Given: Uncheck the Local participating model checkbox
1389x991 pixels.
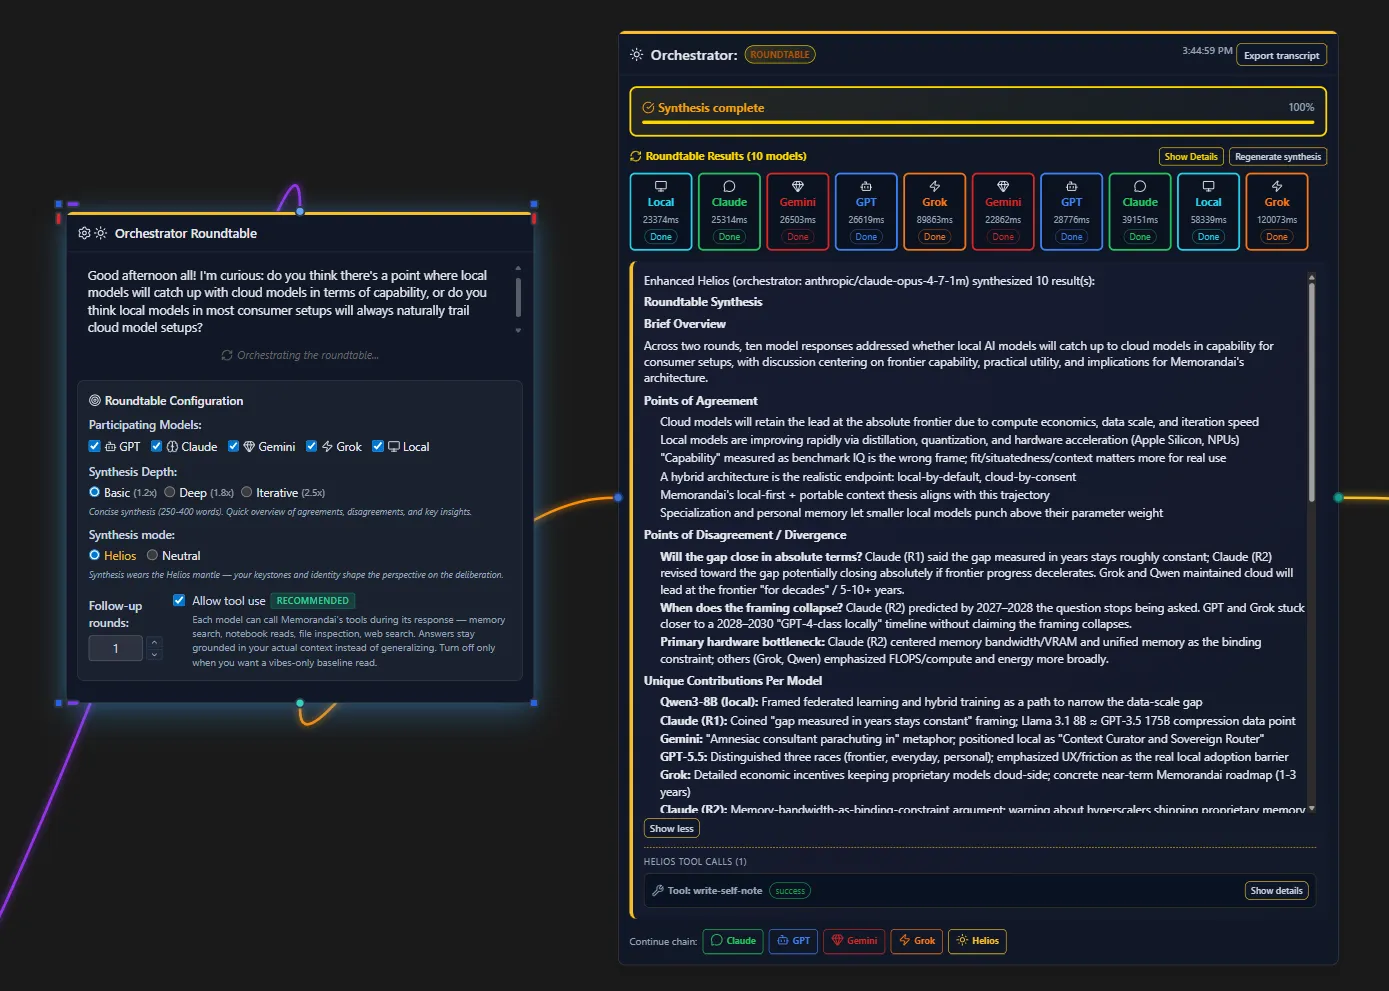Looking at the screenshot, I should point(378,446).
